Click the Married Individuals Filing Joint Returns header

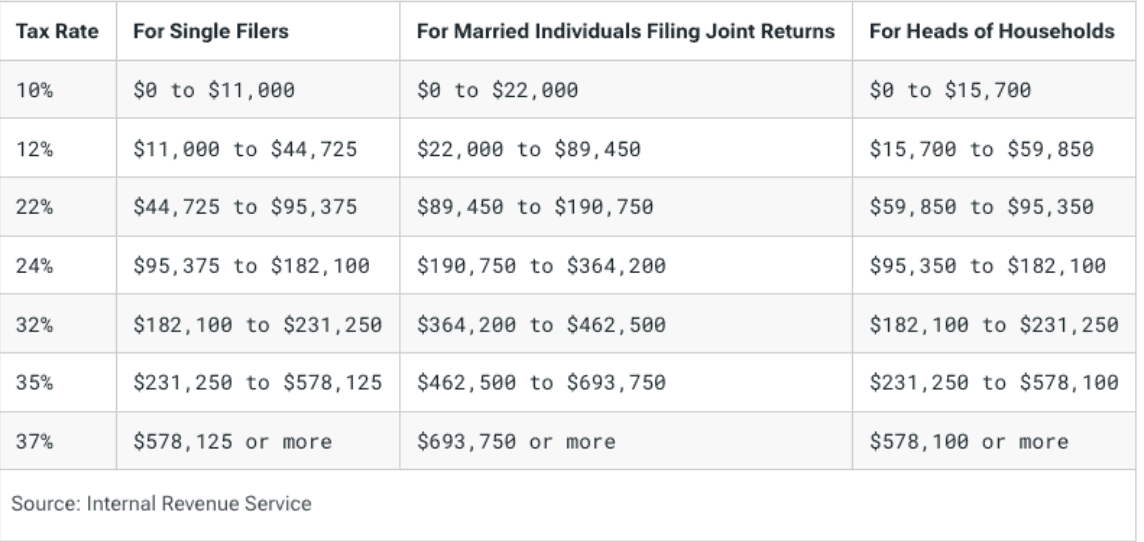pyautogui.click(x=624, y=33)
